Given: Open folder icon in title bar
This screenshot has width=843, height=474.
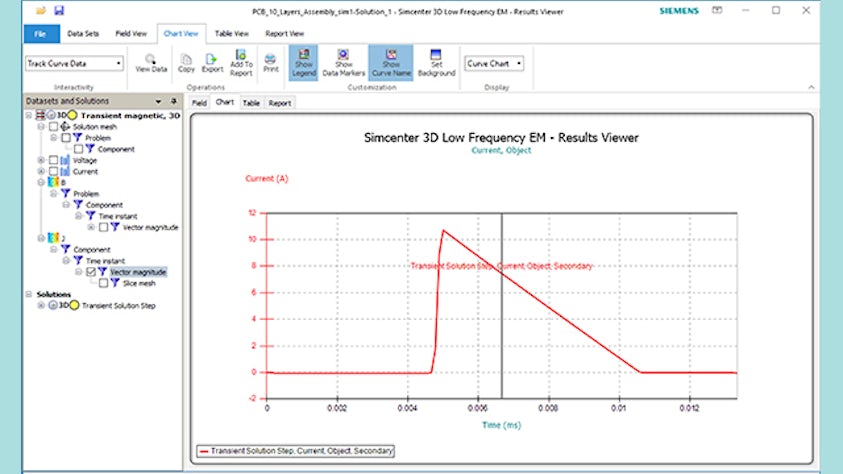Looking at the screenshot, I should [x=41, y=10].
